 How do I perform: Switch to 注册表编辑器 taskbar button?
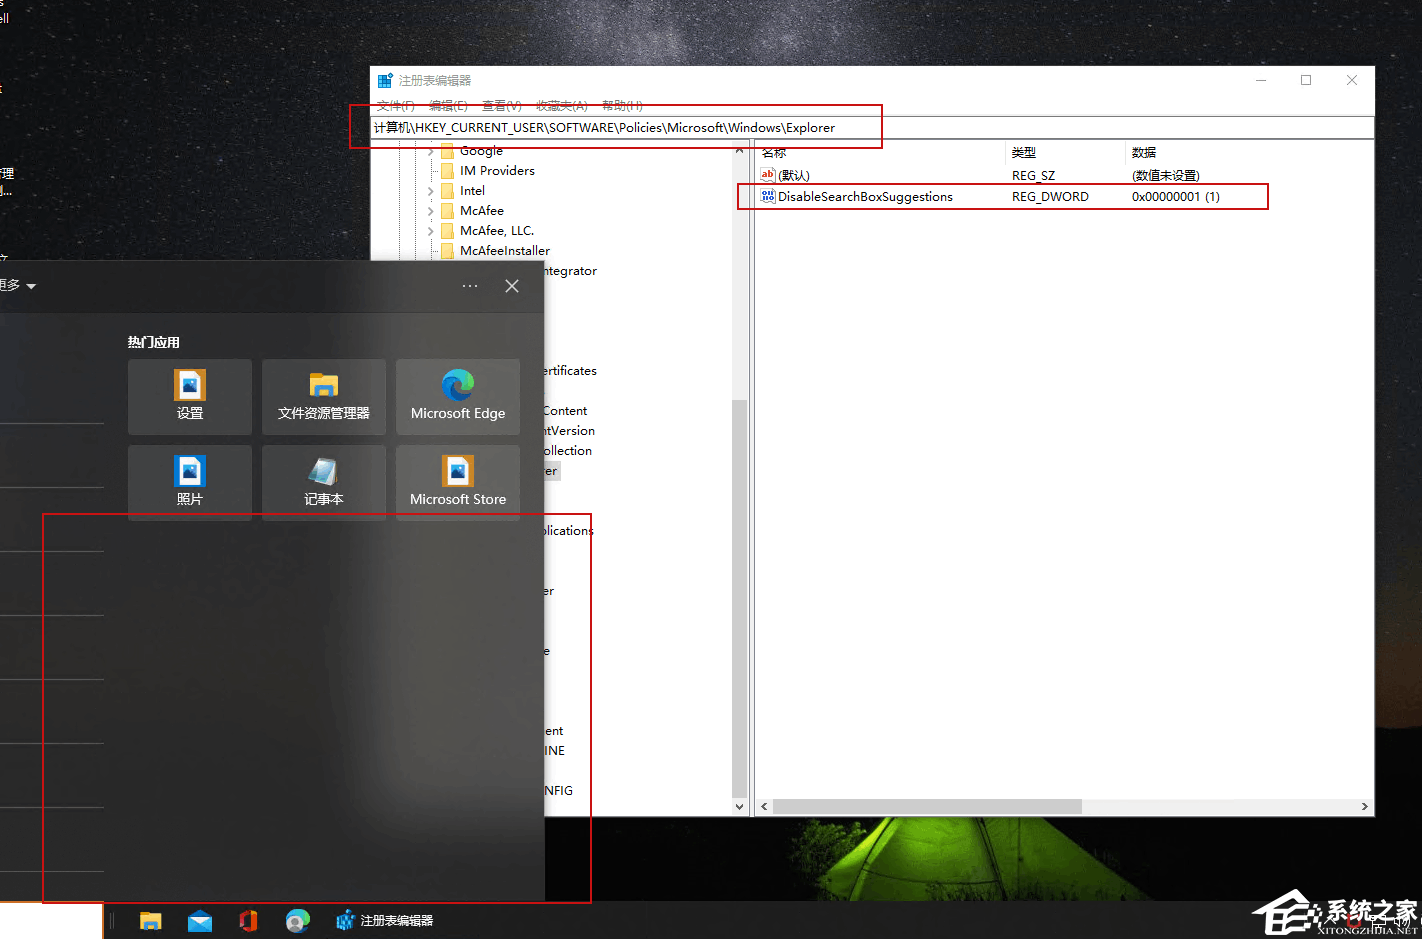385,921
